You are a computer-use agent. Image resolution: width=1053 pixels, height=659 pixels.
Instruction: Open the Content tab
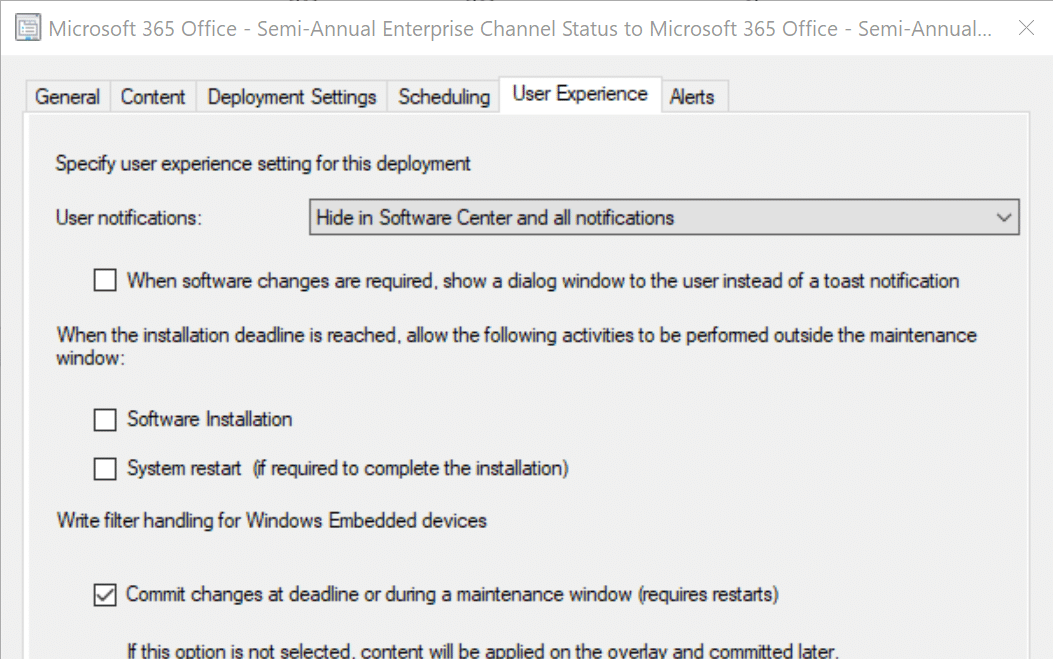153,97
